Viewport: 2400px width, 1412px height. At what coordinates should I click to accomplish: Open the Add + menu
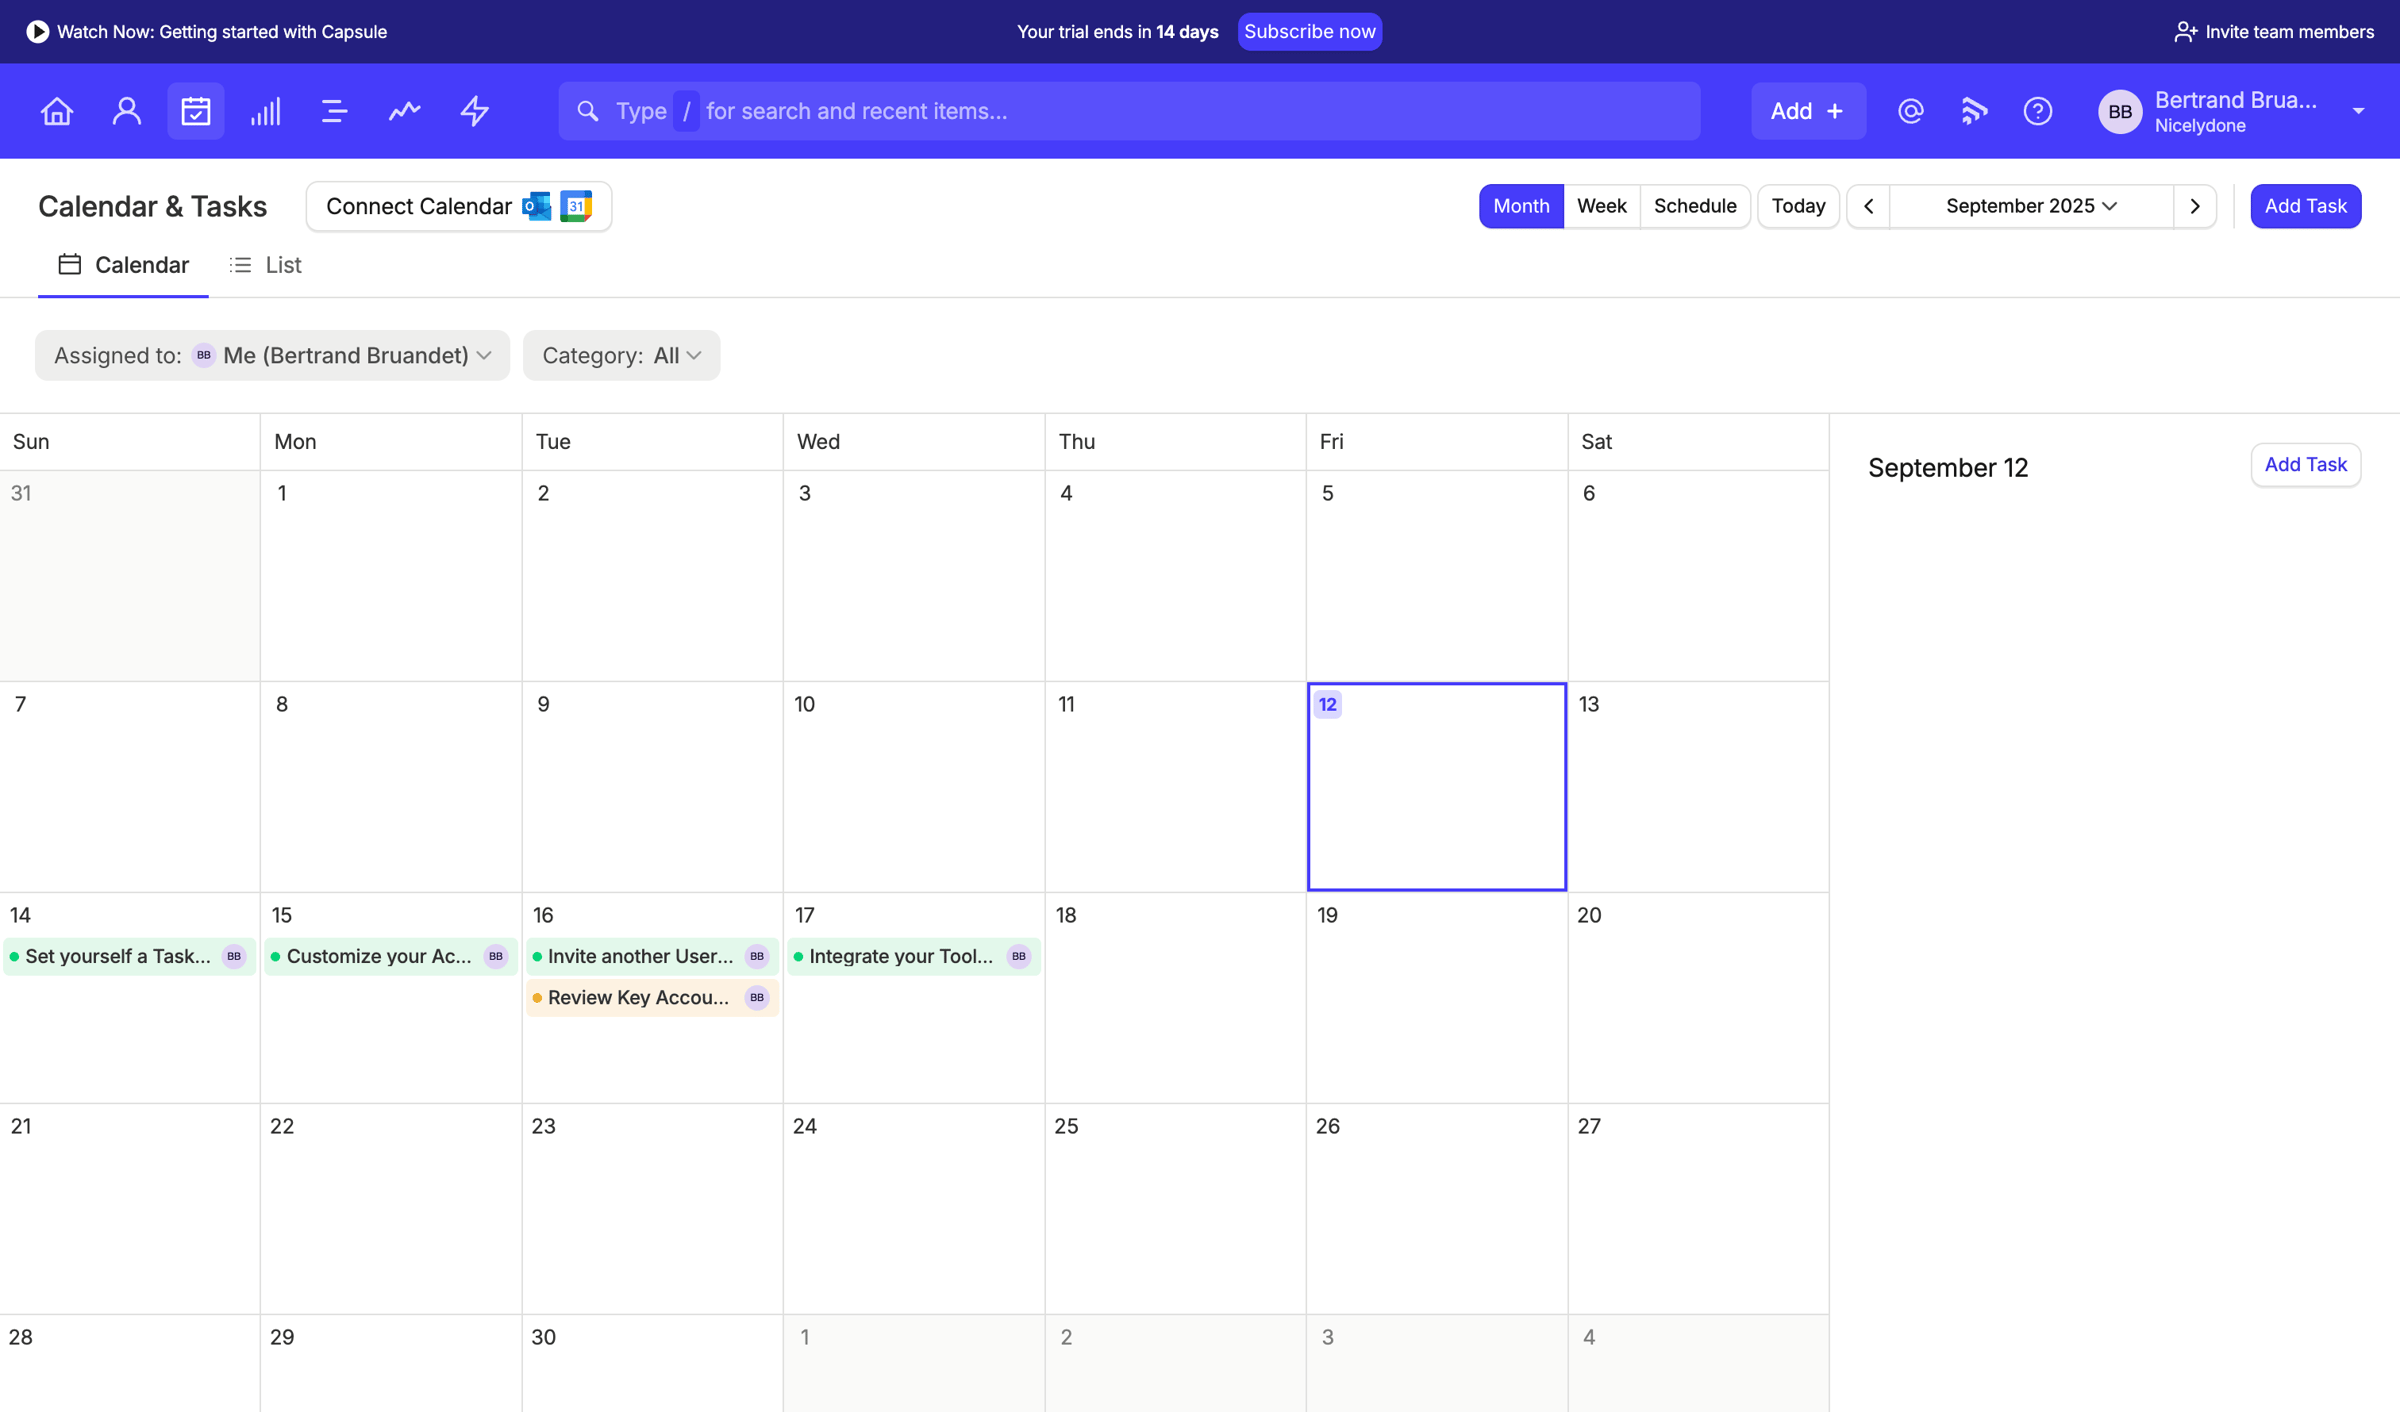1808,111
